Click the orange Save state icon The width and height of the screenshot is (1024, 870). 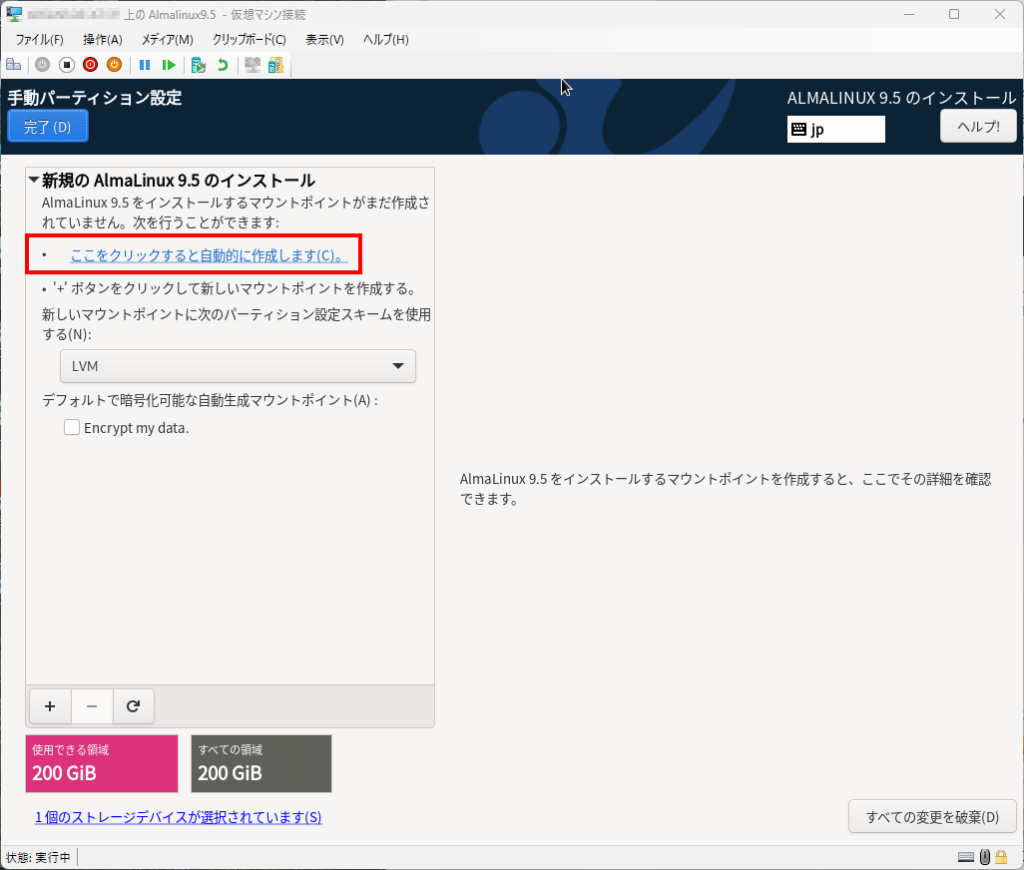click(x=114, y=65)
